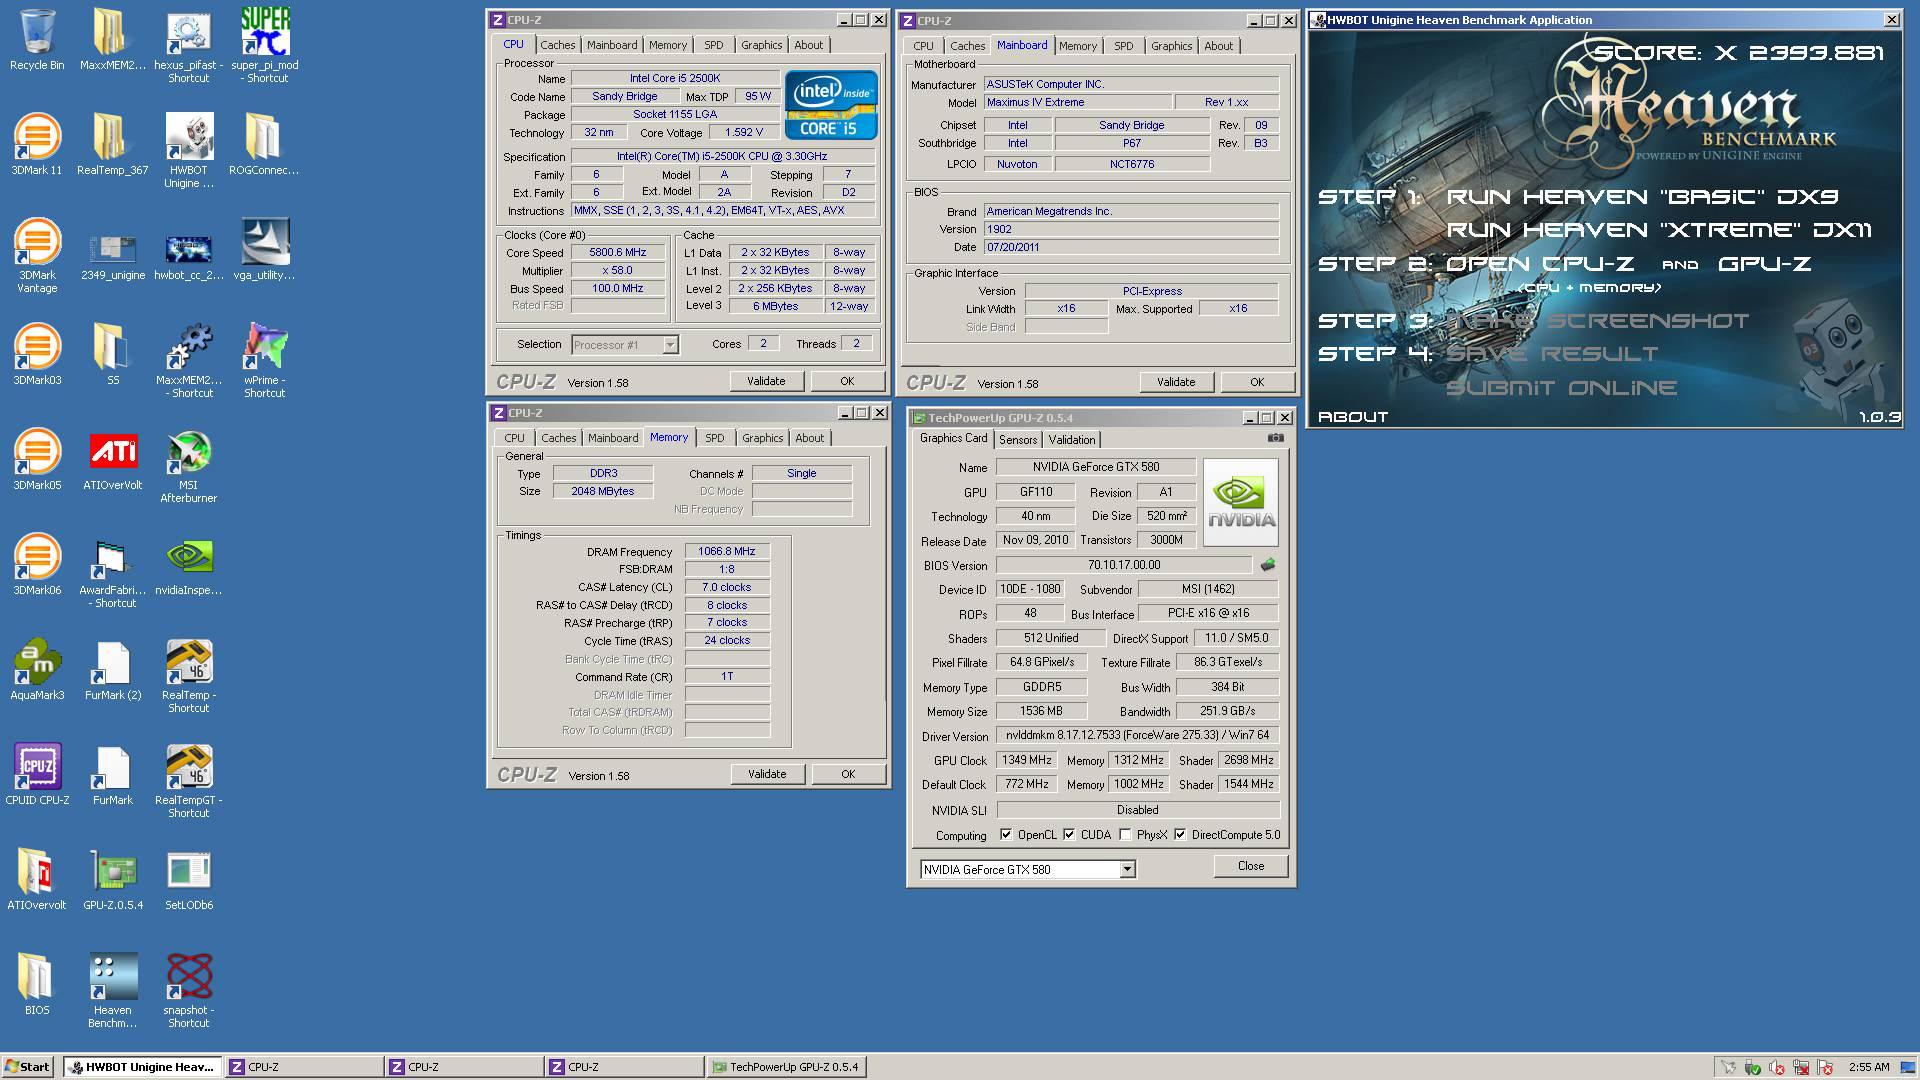
Task: Open 3DMark06 desktop icon
Action: pyautogui.click(x=37, y=557)
